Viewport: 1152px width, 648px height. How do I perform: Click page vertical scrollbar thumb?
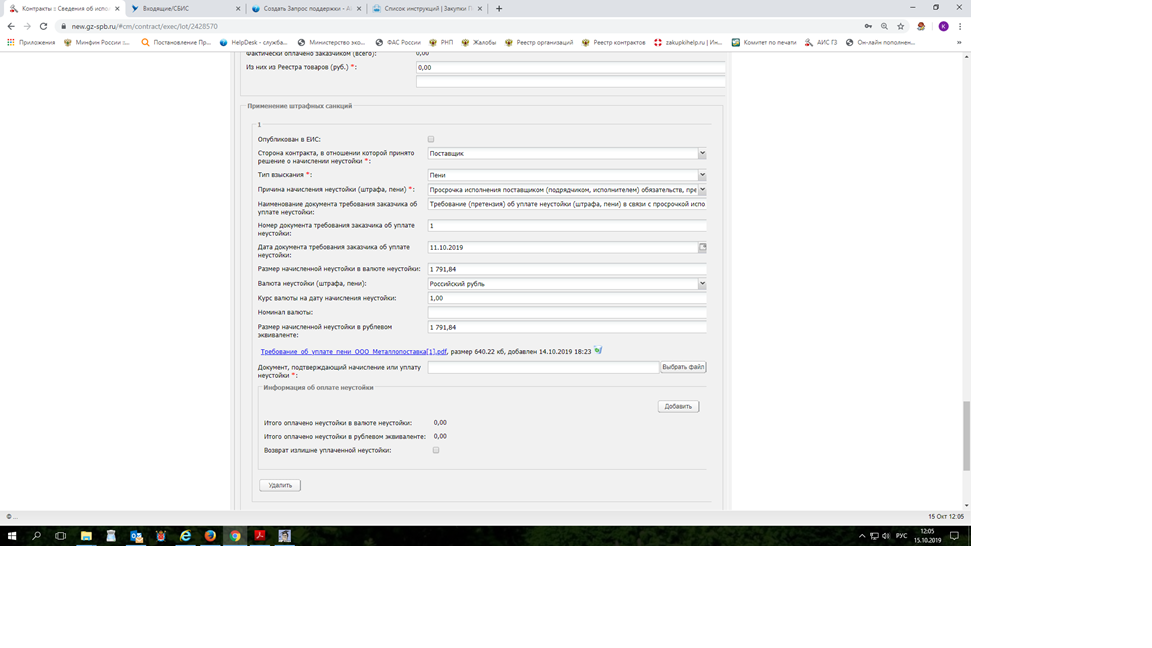tap(966, 436)
